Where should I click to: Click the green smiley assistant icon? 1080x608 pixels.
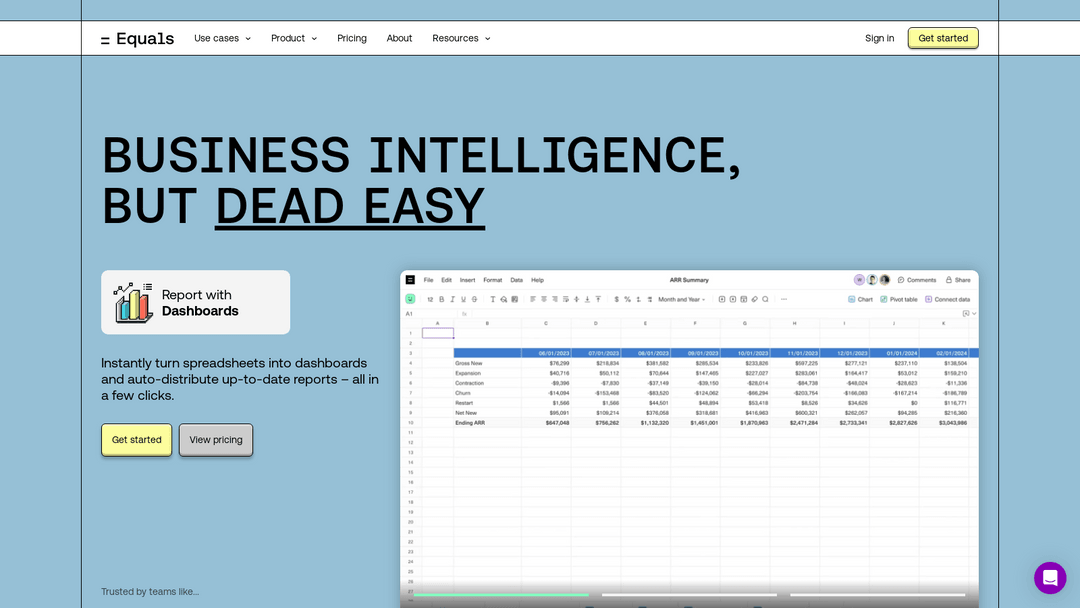pyautogui.click(x=410, y=299)
